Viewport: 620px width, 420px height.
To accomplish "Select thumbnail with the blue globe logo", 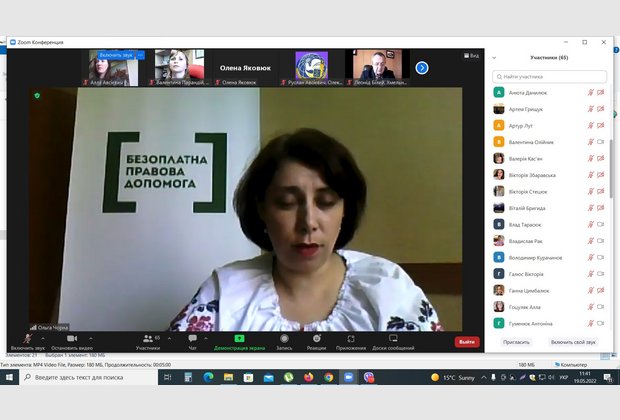I will tap(312, 67).
